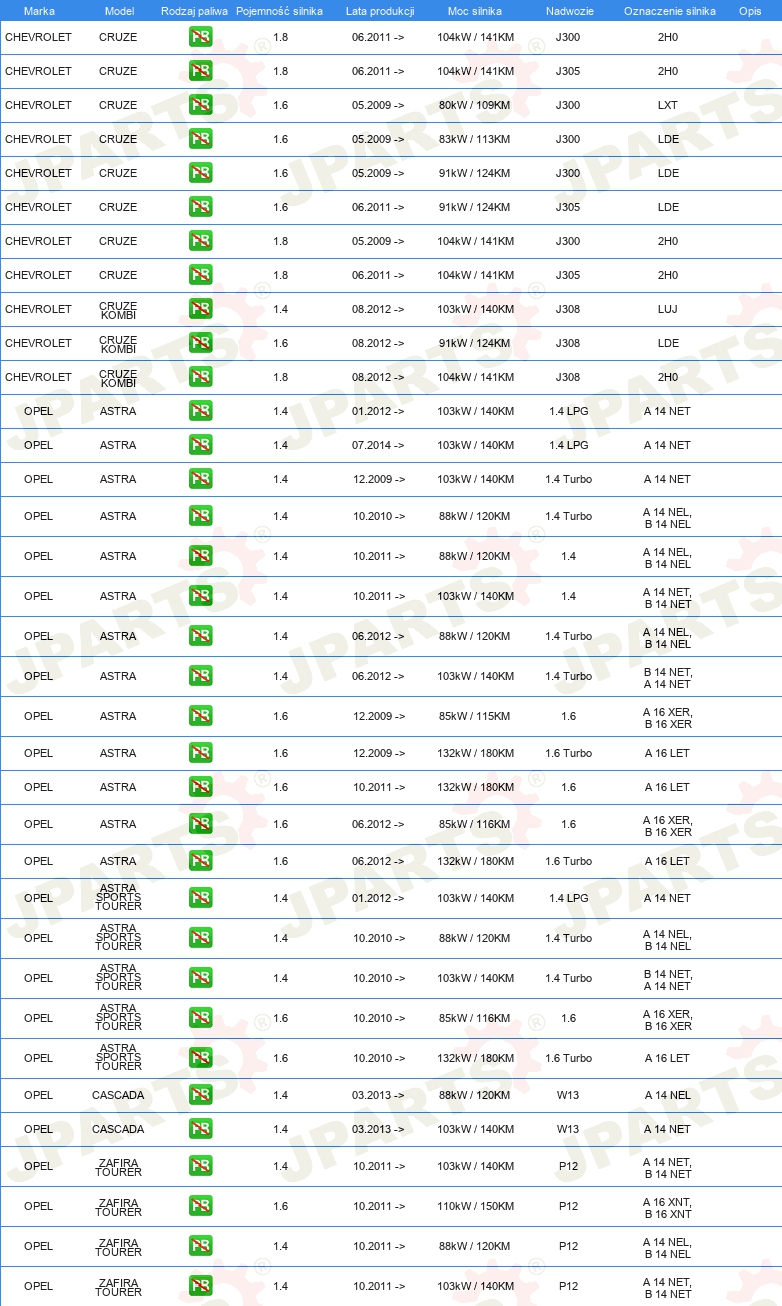
Task: Click the fuel icon for Astra 10.2011 88kW 1.4
Action: [200, 556]
